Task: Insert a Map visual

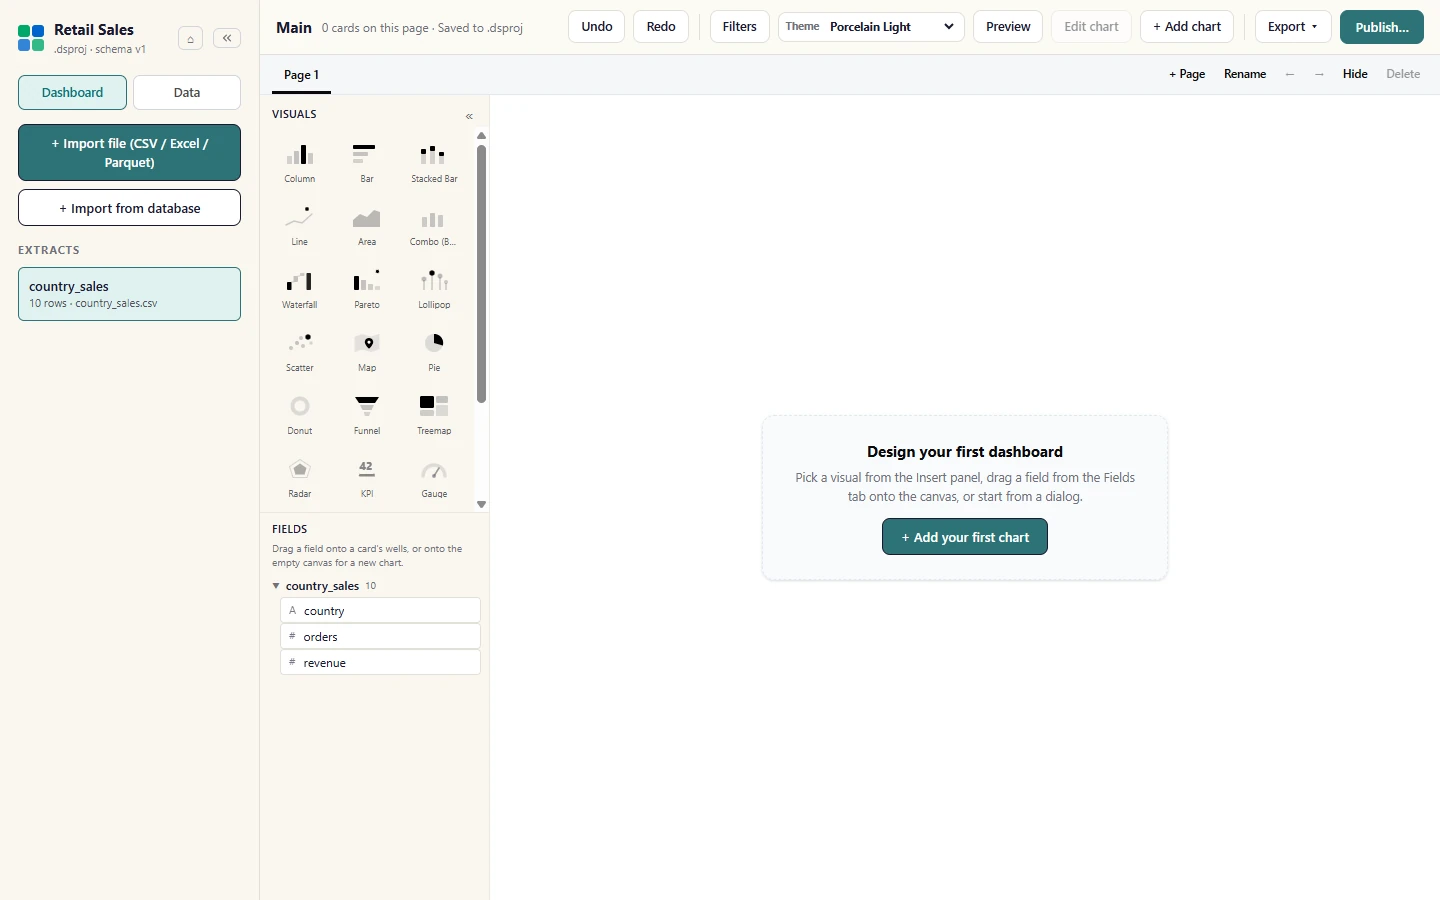Action: (367, 352)
